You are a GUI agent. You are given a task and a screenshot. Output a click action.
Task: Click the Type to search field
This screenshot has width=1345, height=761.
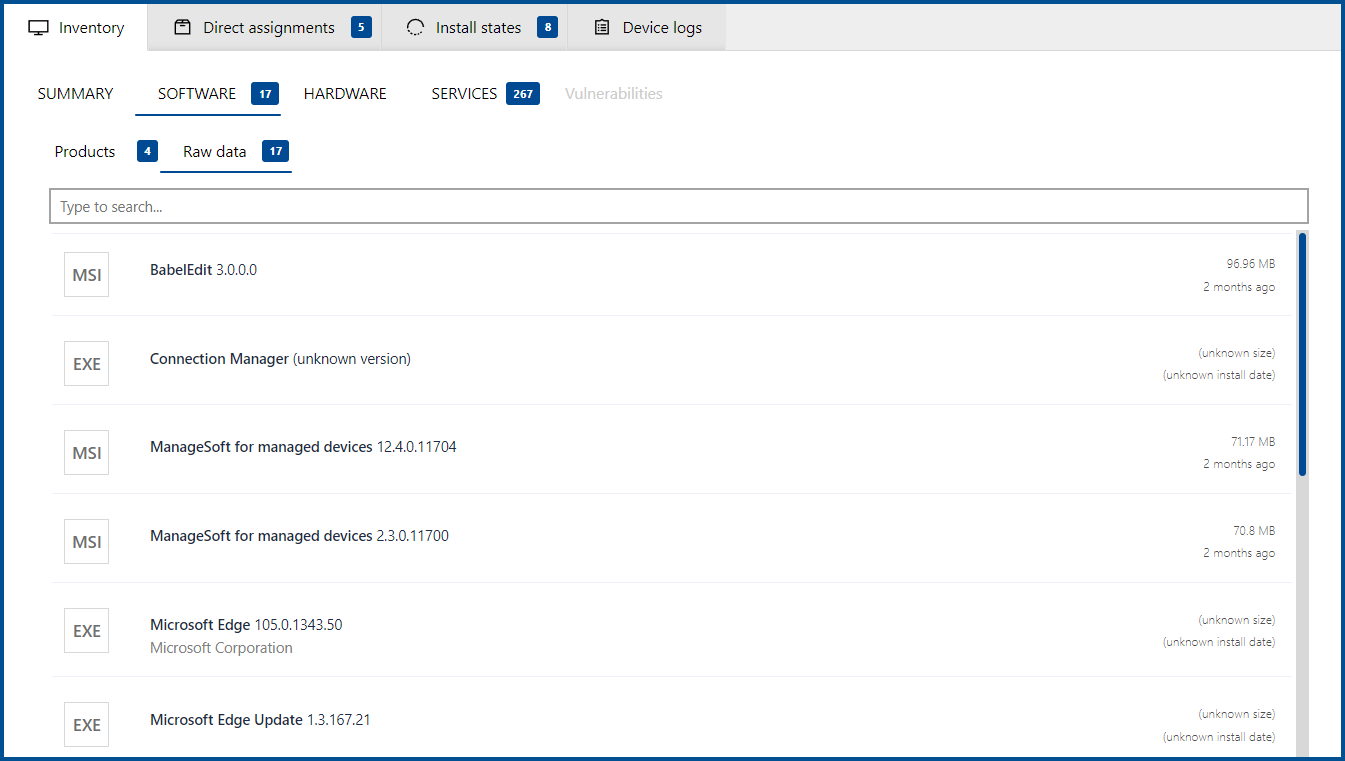(x=678, y=207)
